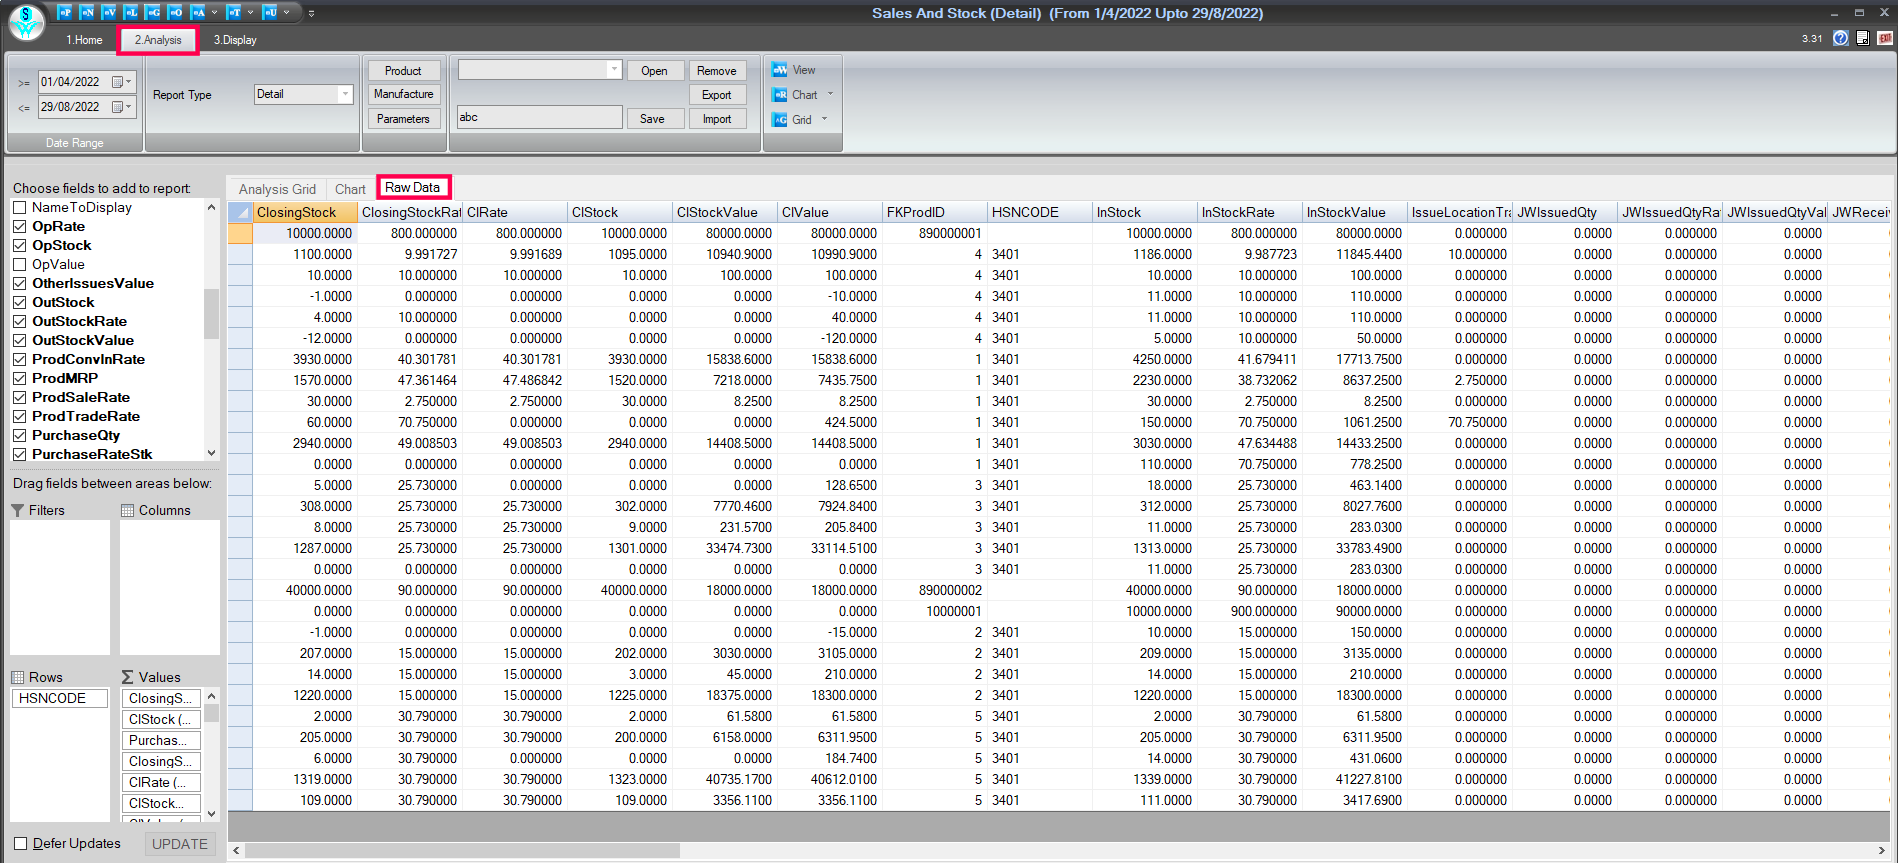
Task: Uncheck the OutStock field checkbox
Action: (19, 302)
